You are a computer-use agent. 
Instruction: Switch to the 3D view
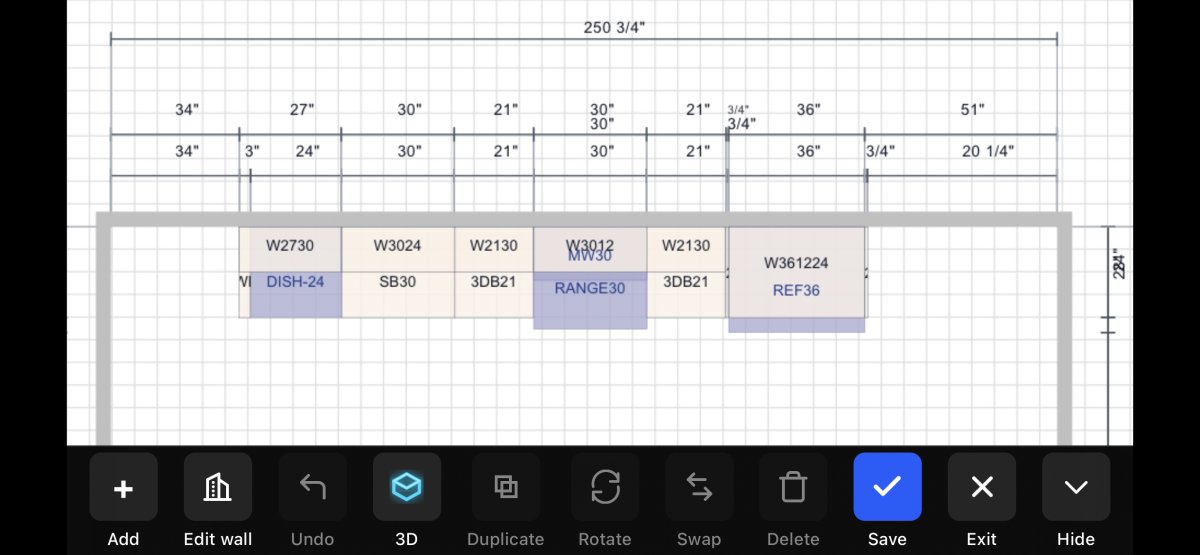tap(406, 487)
